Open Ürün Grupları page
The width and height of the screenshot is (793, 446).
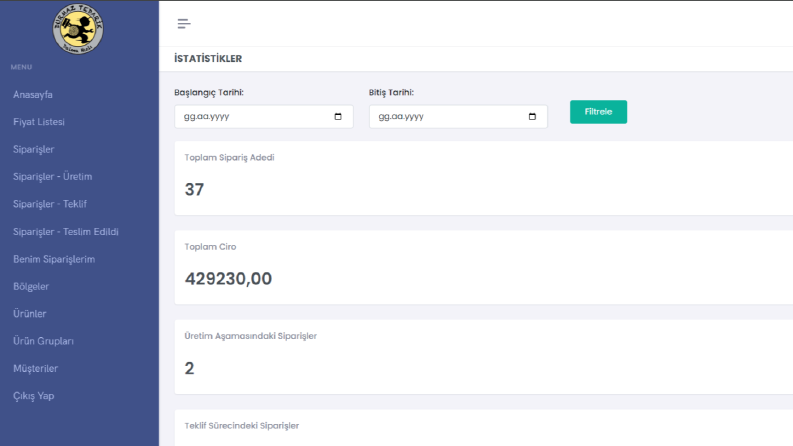[43, 341]
